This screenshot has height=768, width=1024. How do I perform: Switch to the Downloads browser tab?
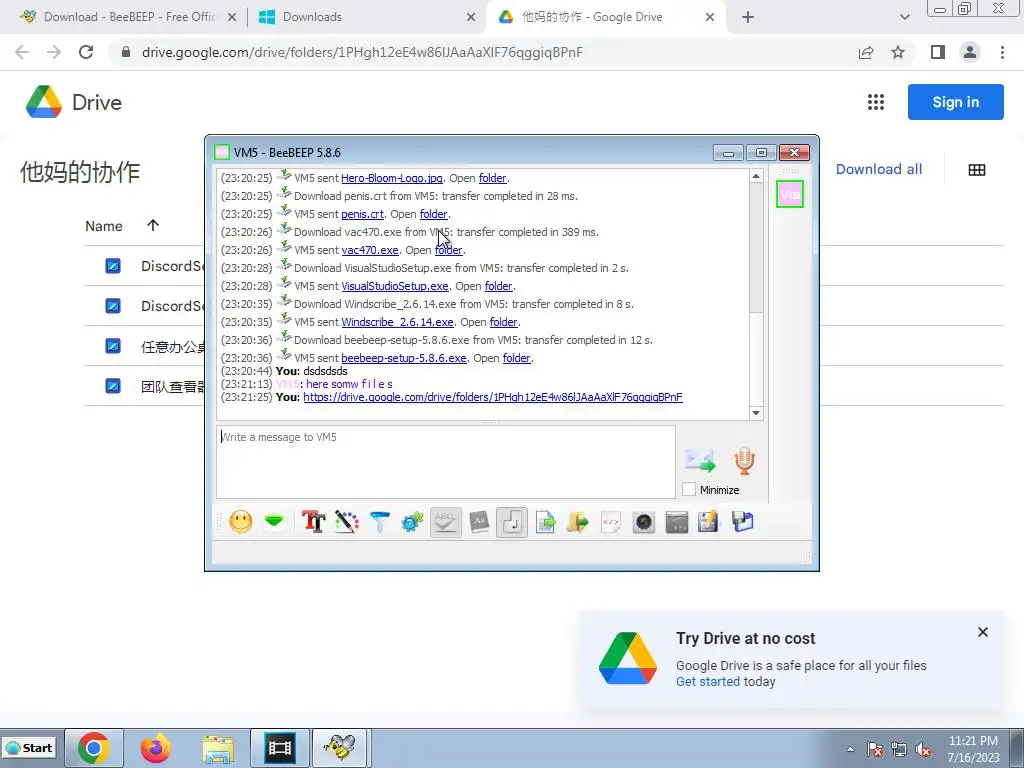[367, 17]
